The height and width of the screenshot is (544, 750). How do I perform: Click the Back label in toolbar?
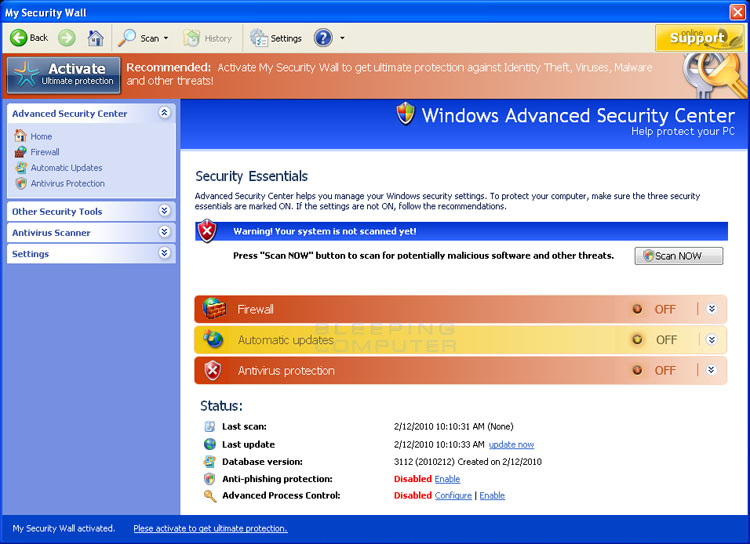click(39, 38)
